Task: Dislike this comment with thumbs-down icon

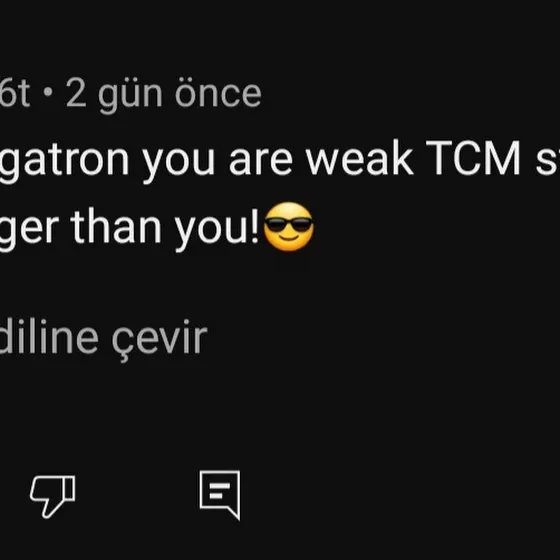Action: click(x=53, y=496)
